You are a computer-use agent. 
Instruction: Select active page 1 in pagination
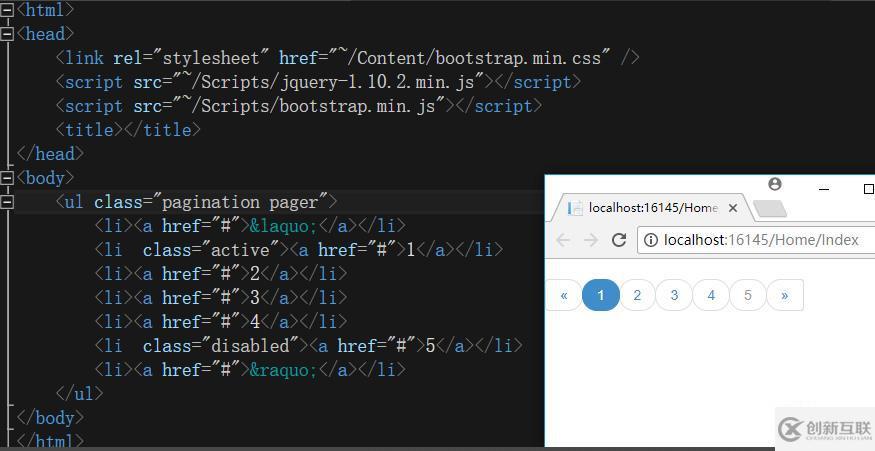(600, 295)
